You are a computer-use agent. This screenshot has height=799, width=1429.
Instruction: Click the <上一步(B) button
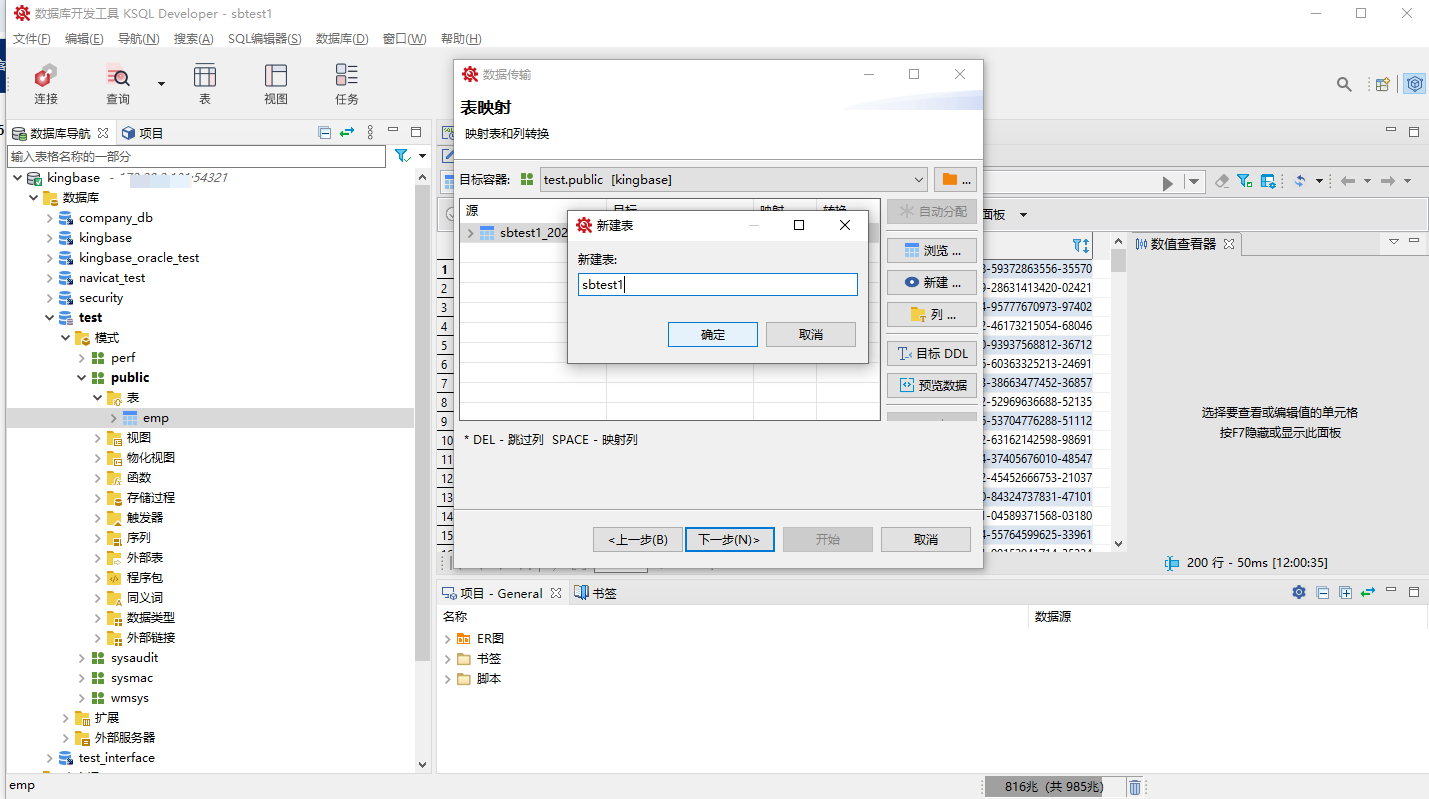point(638,540)
